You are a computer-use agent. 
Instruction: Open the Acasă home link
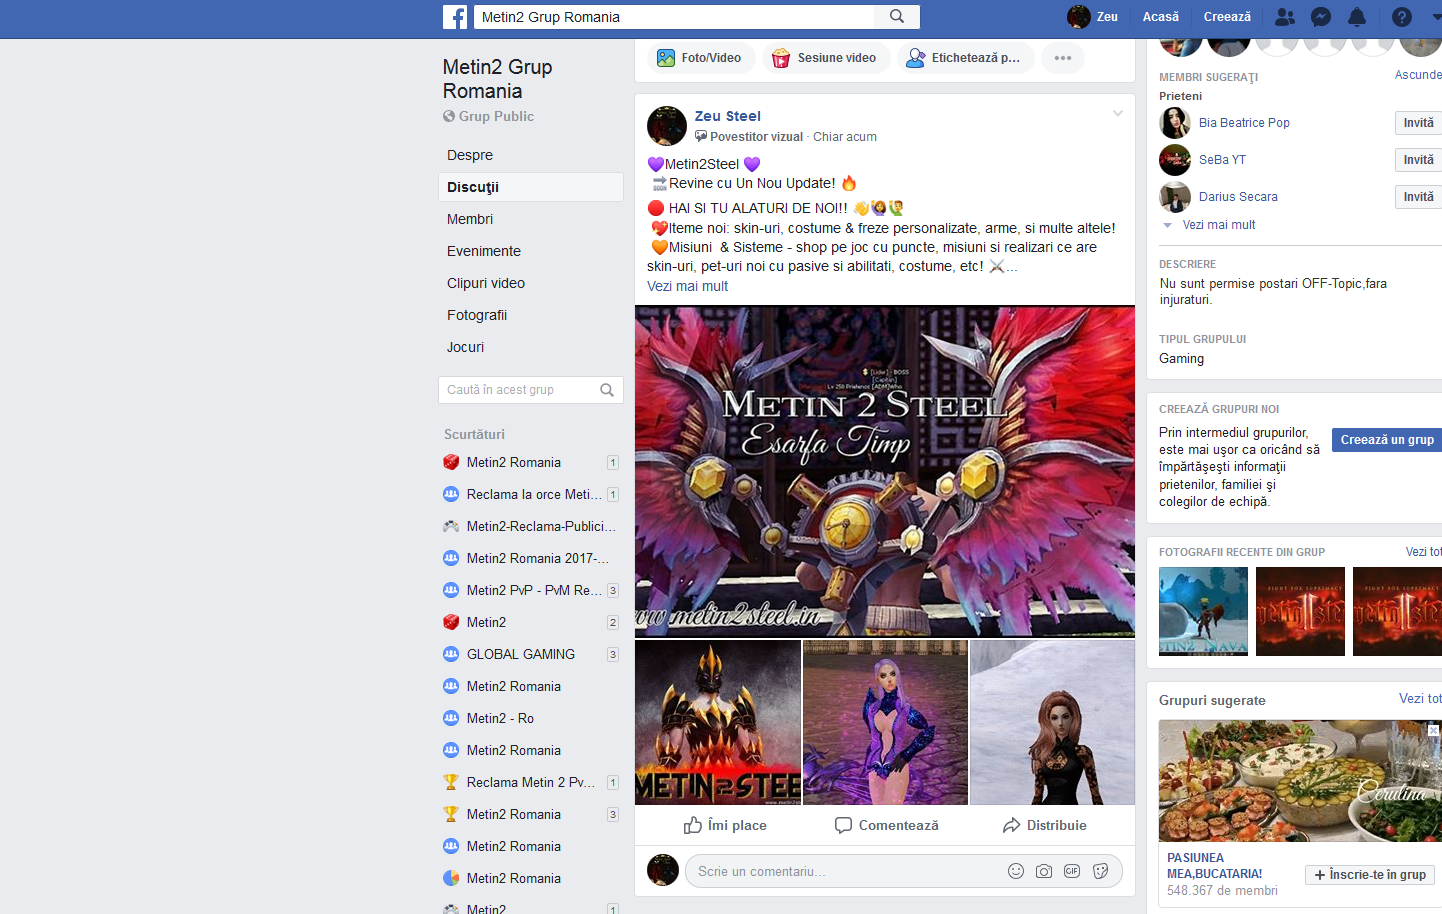tap(1160, 17)
